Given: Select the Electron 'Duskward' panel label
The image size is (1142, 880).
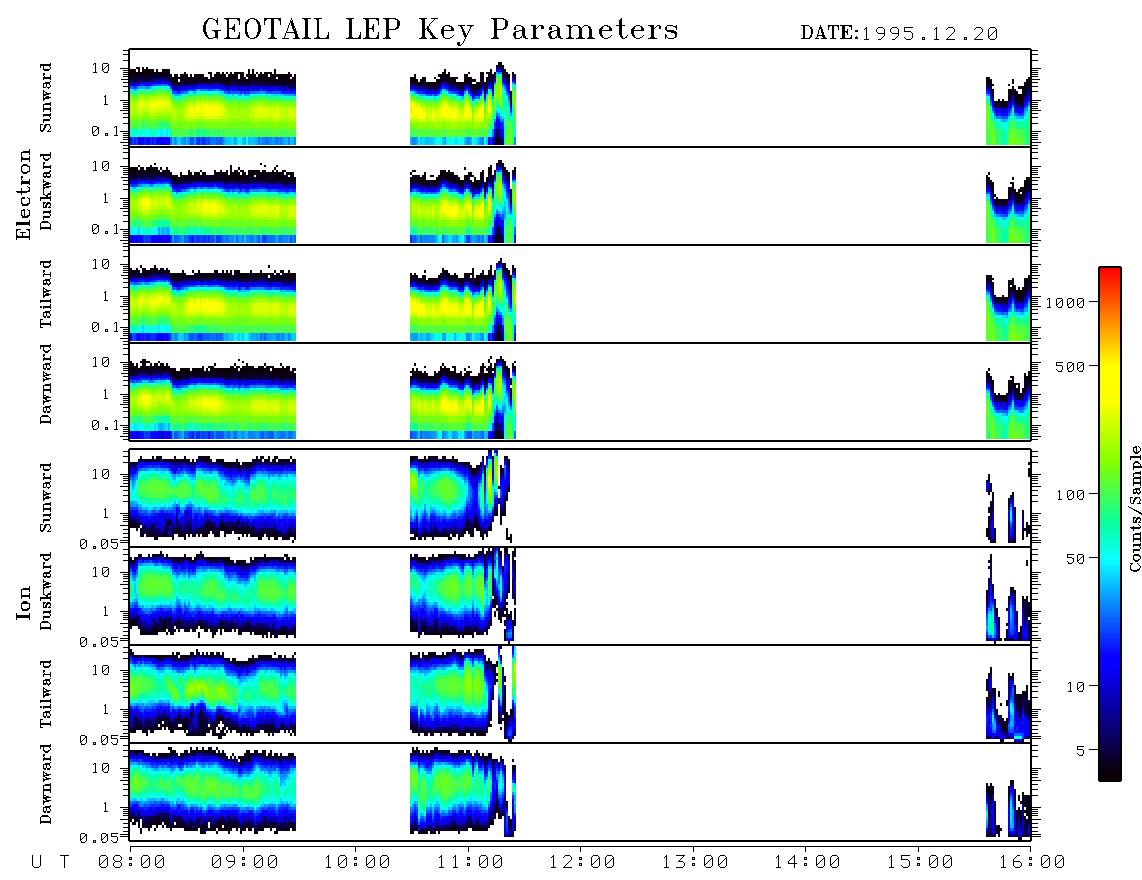Looking at the screenshot, I should point(46,191).
